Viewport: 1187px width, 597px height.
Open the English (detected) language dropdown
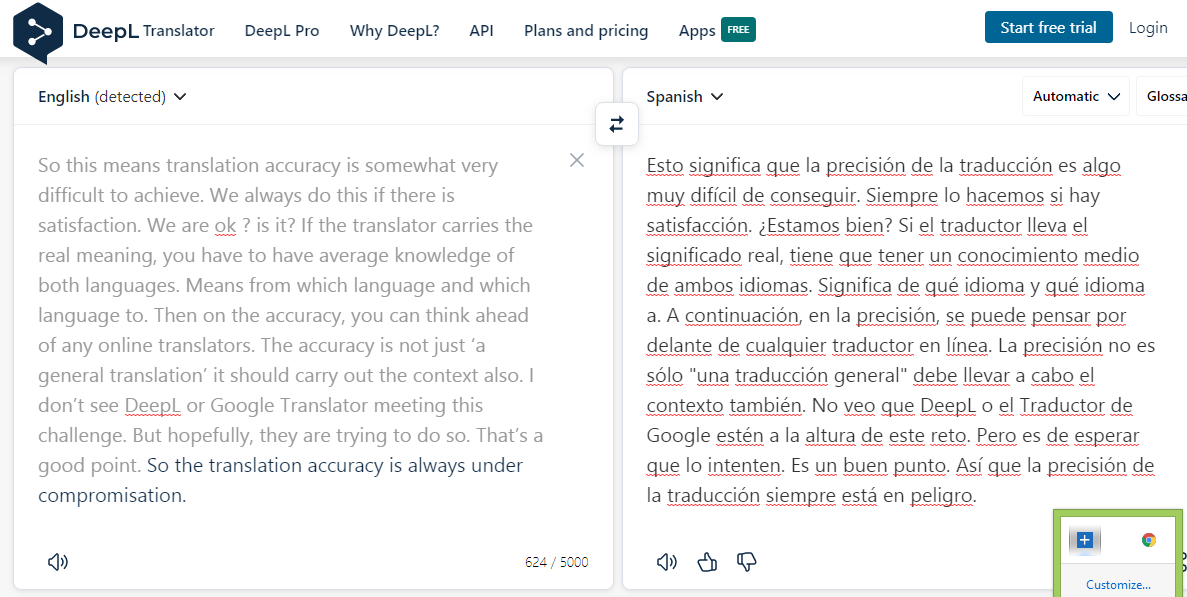coord(112,97)
